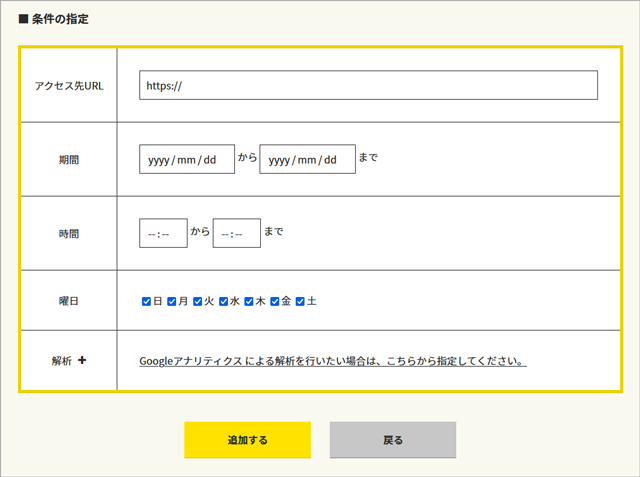Click the gray 戻る button

click(393, 440)
